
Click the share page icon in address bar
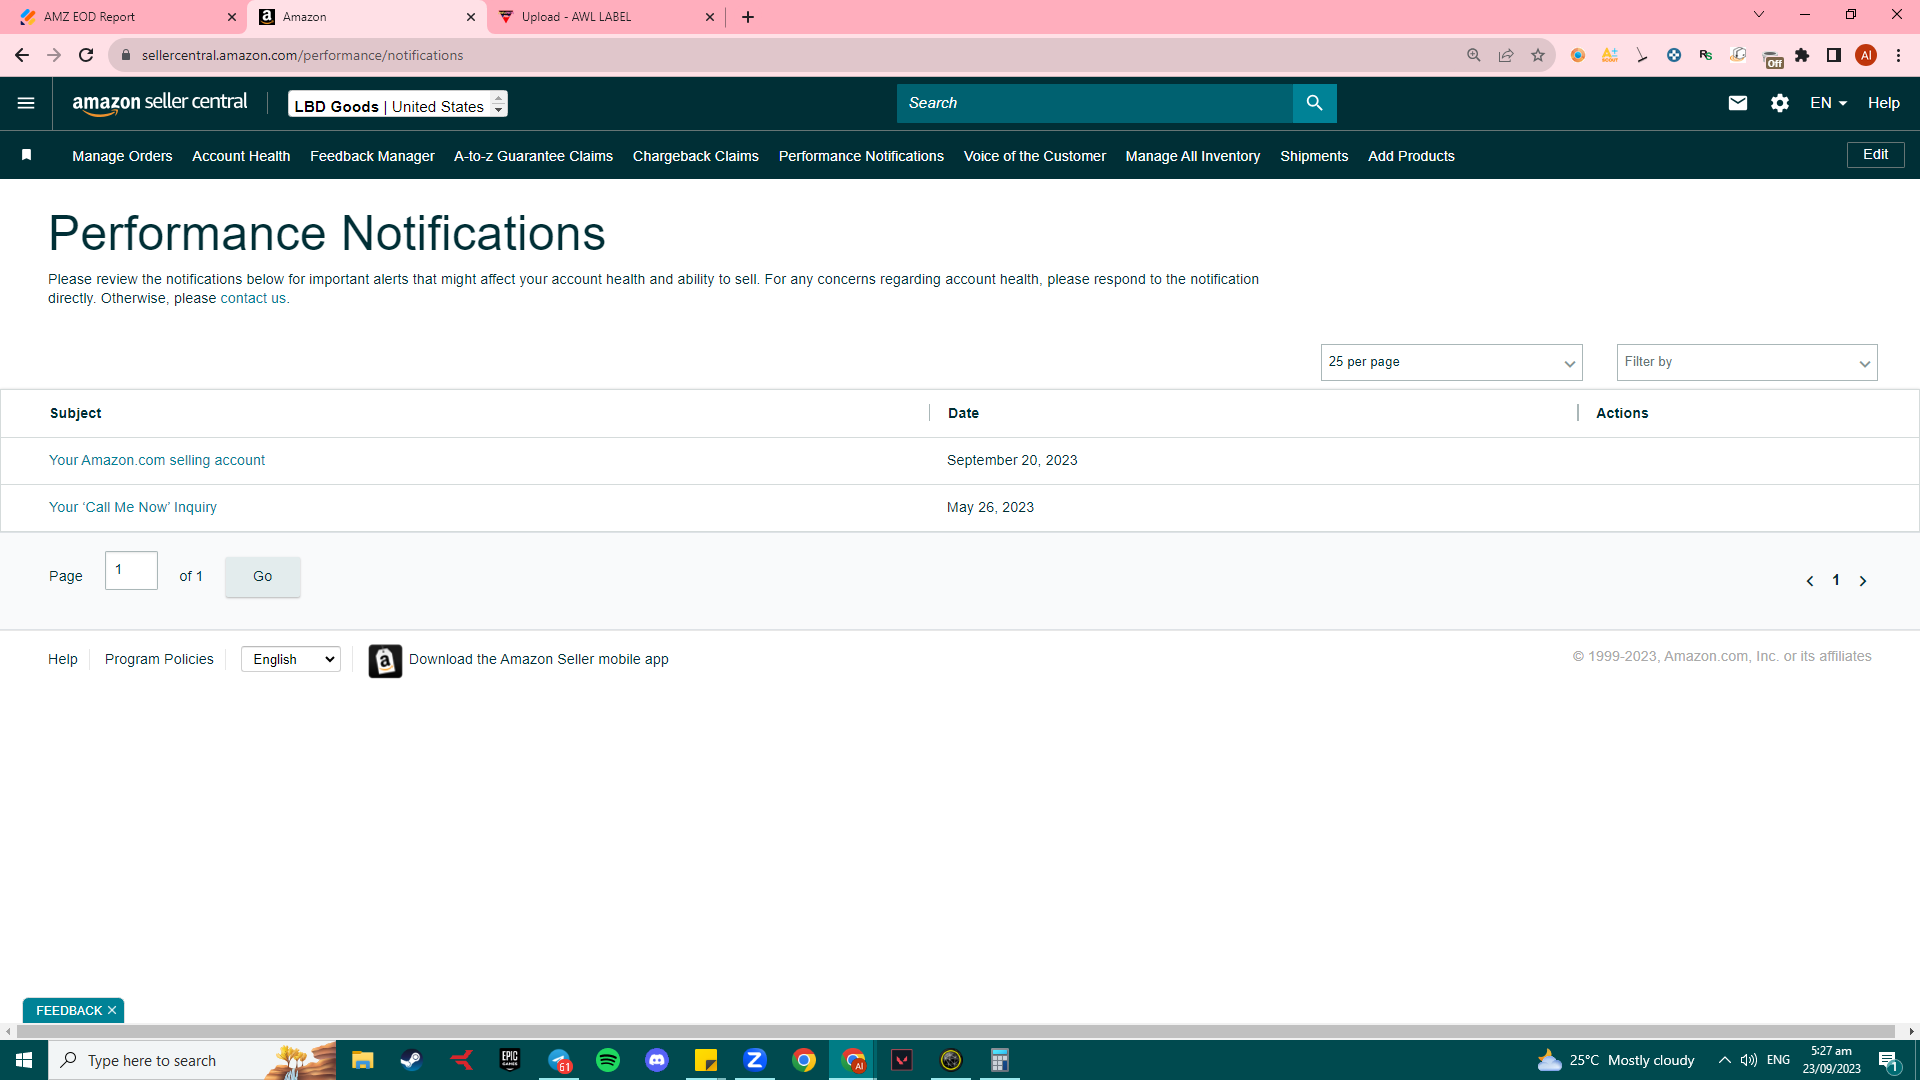(1506, 55)
